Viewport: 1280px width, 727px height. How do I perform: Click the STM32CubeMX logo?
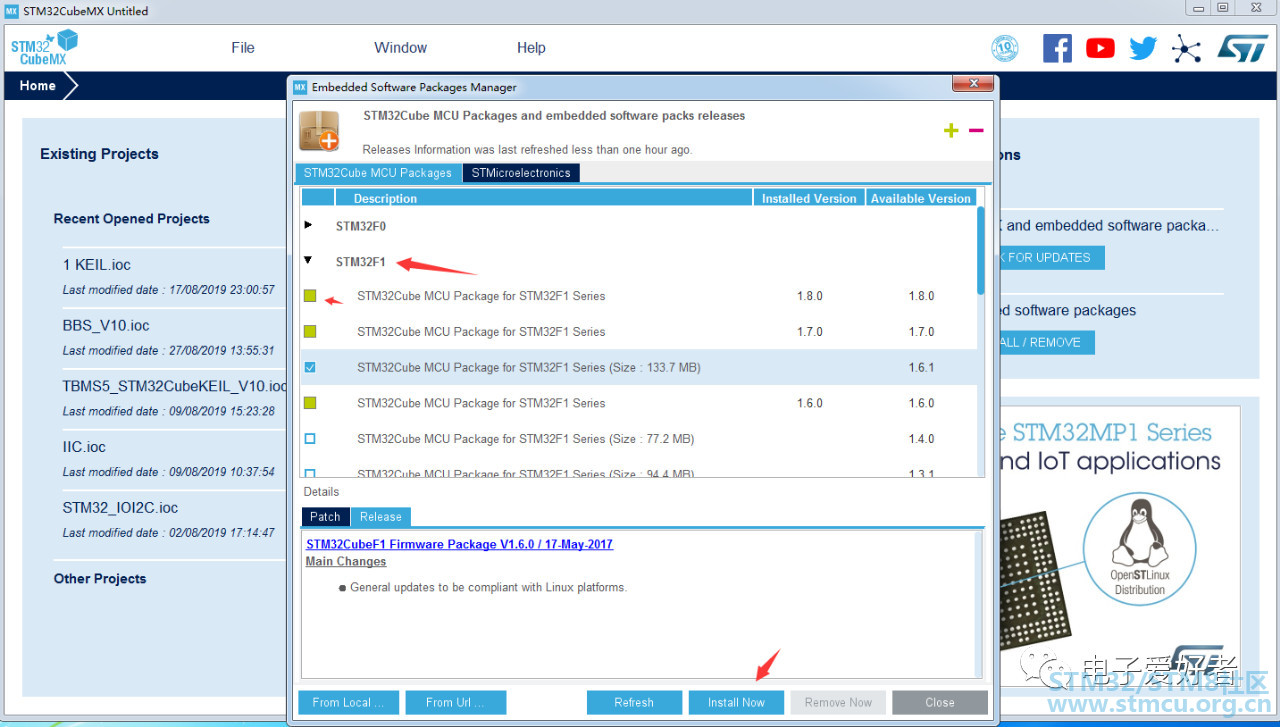coord(44,47)
